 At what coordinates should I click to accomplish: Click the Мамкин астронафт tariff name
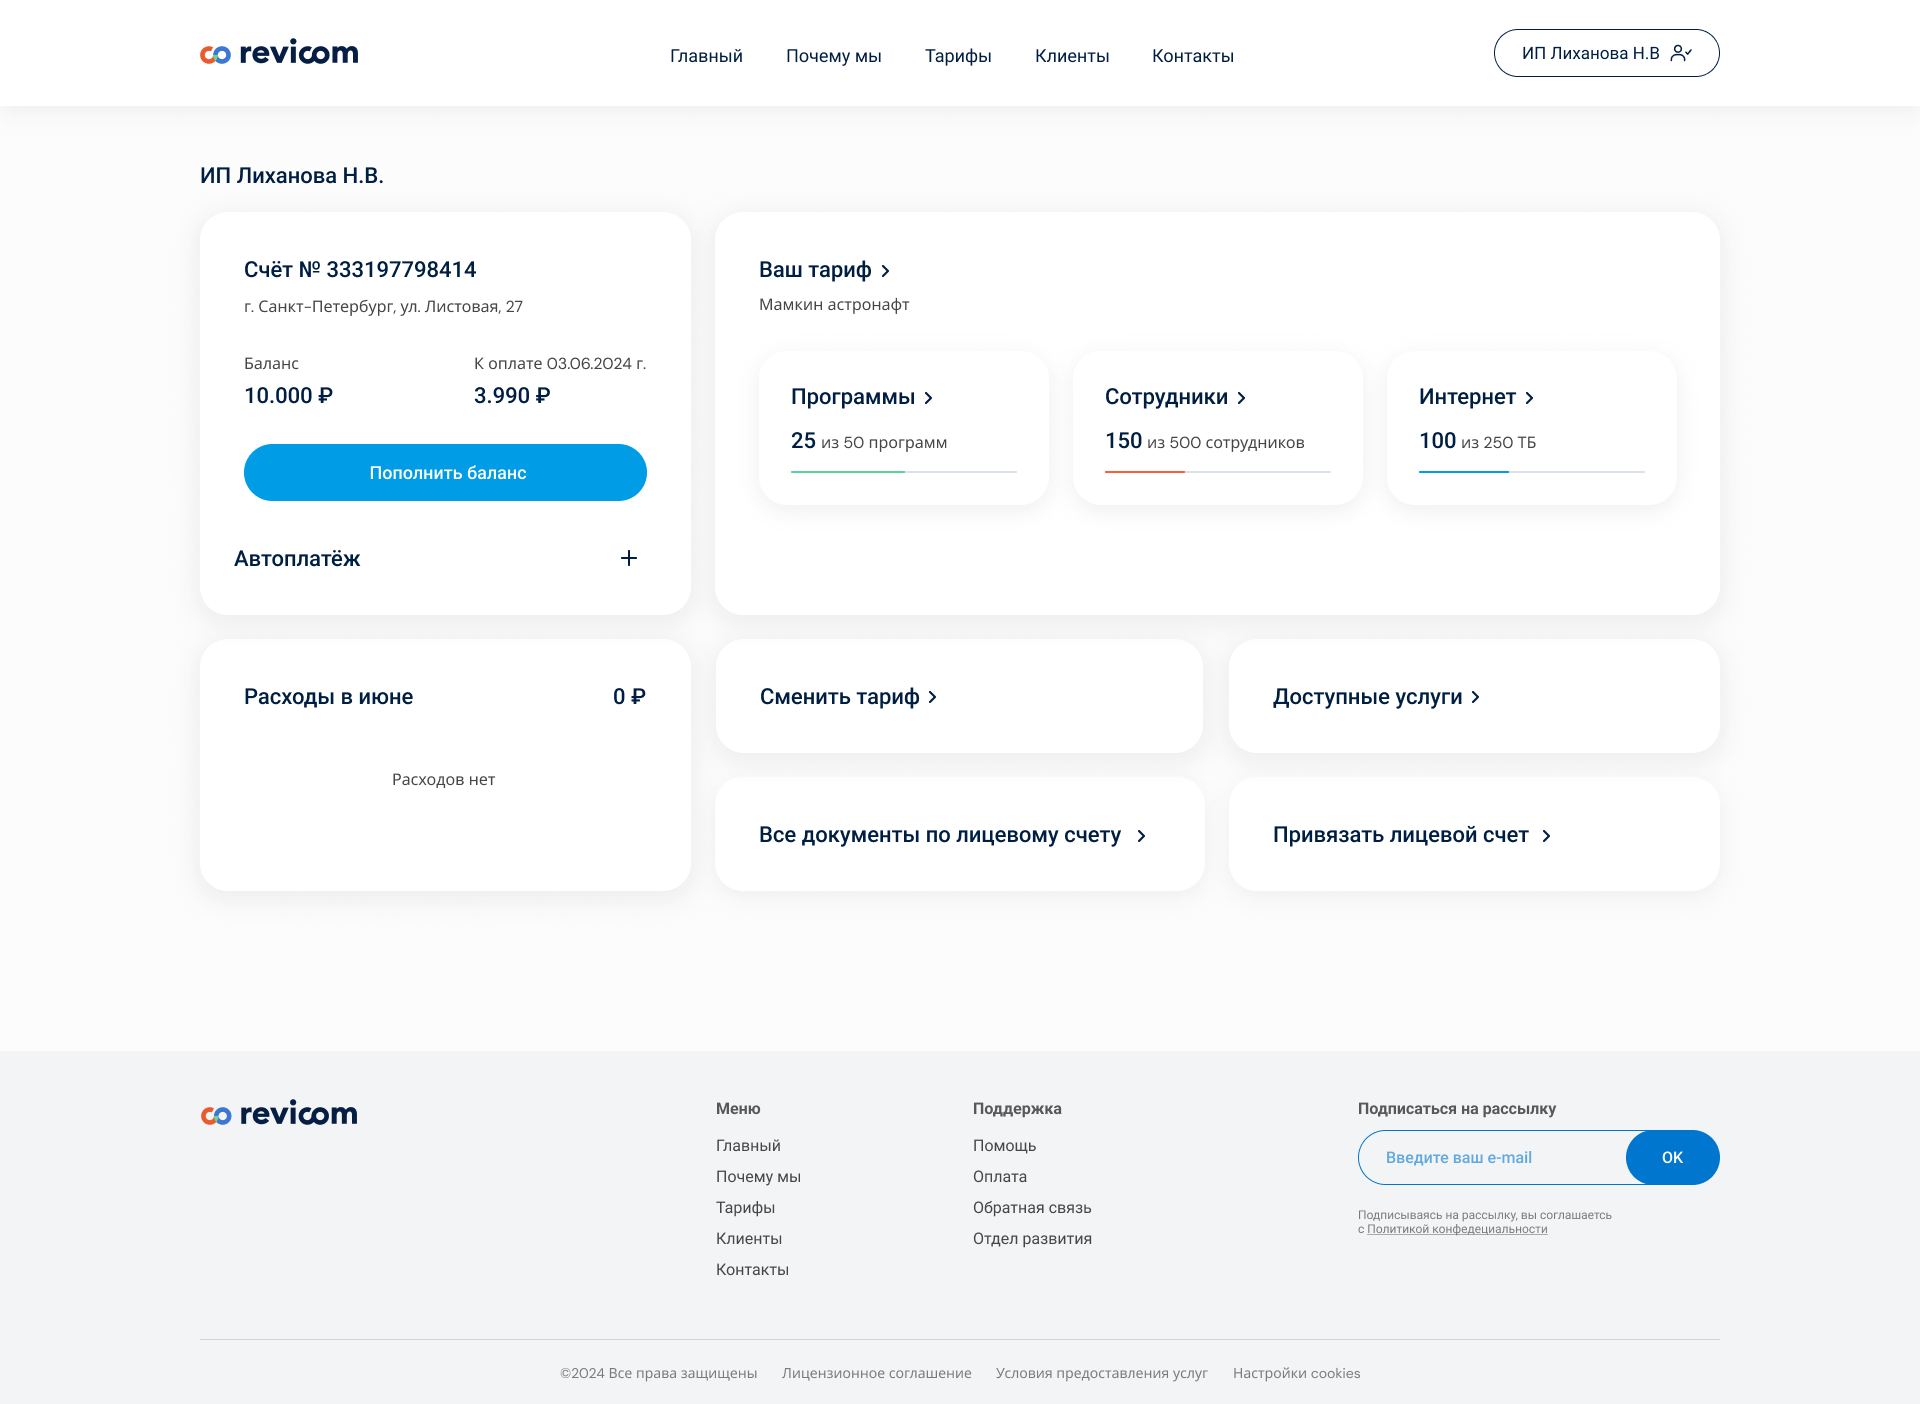[x=834, y=304]
